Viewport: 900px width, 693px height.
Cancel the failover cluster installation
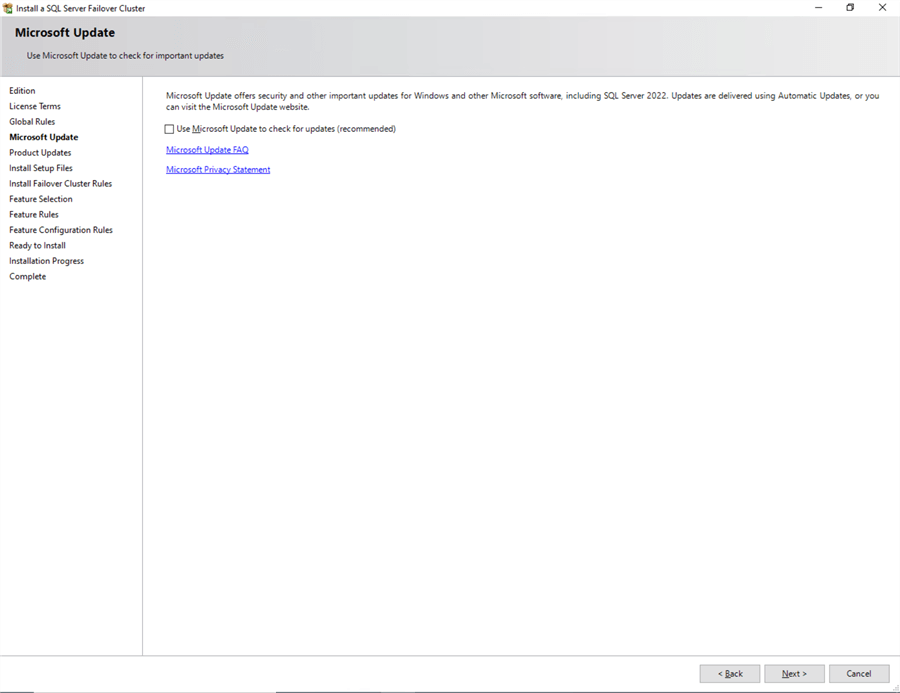click(x=859, y=673)
